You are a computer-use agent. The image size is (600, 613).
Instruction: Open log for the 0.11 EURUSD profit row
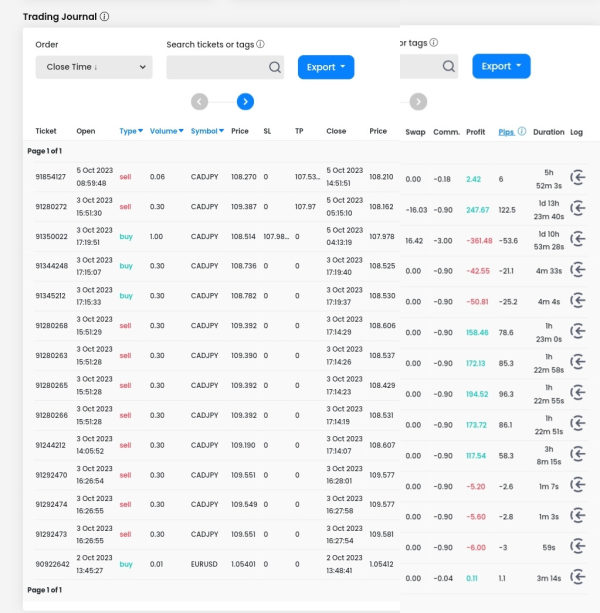(x=578, y=577)
